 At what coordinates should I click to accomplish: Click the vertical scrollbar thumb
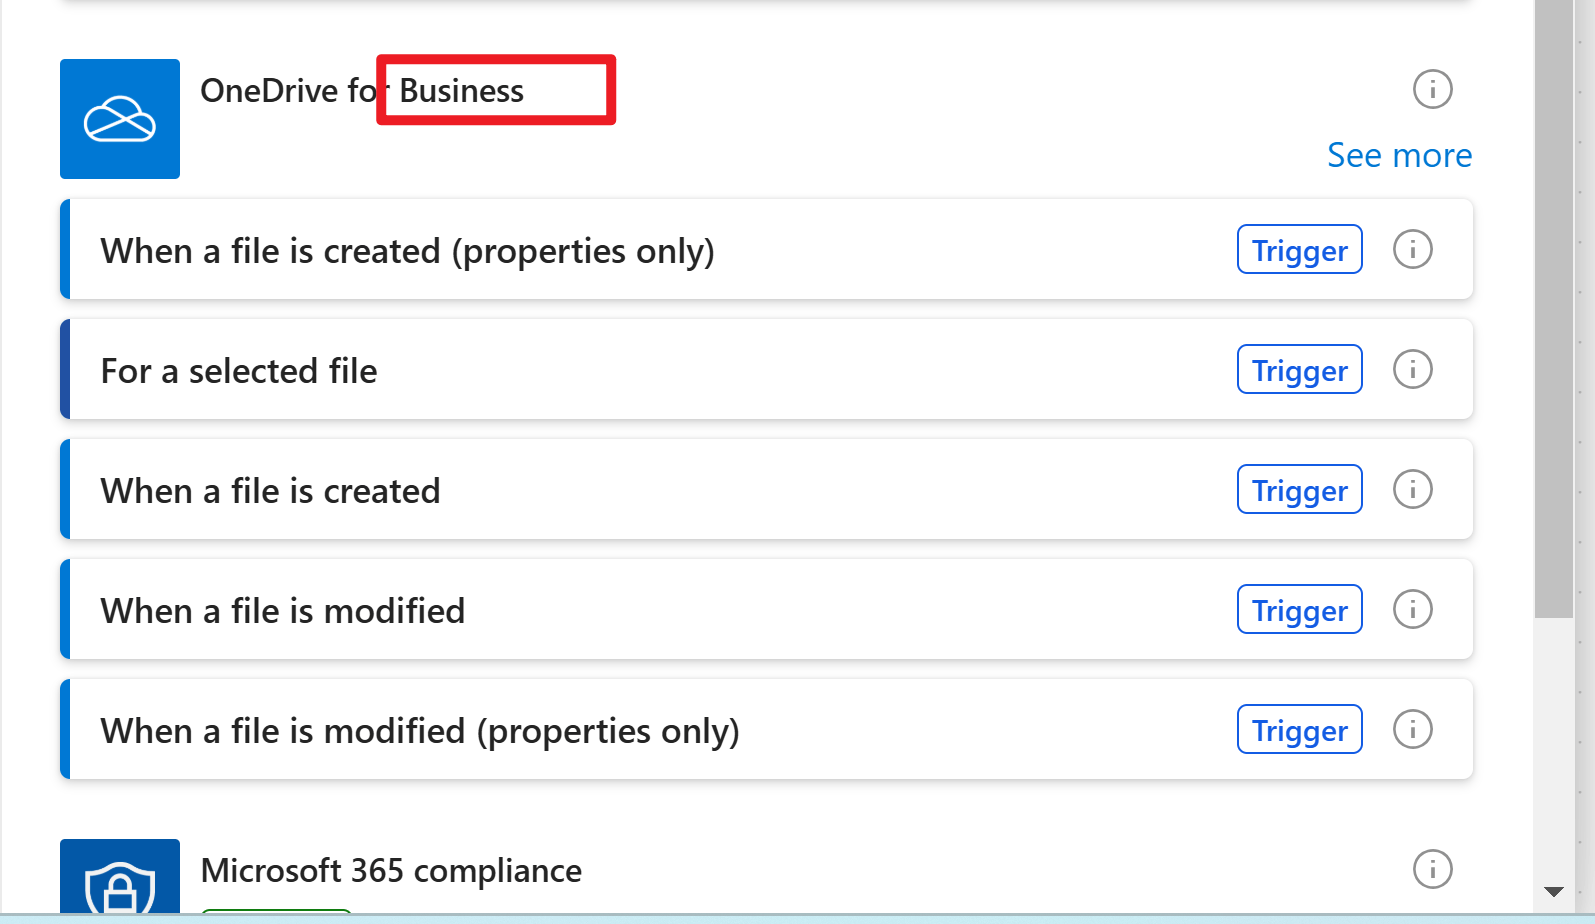point(1554,308)
